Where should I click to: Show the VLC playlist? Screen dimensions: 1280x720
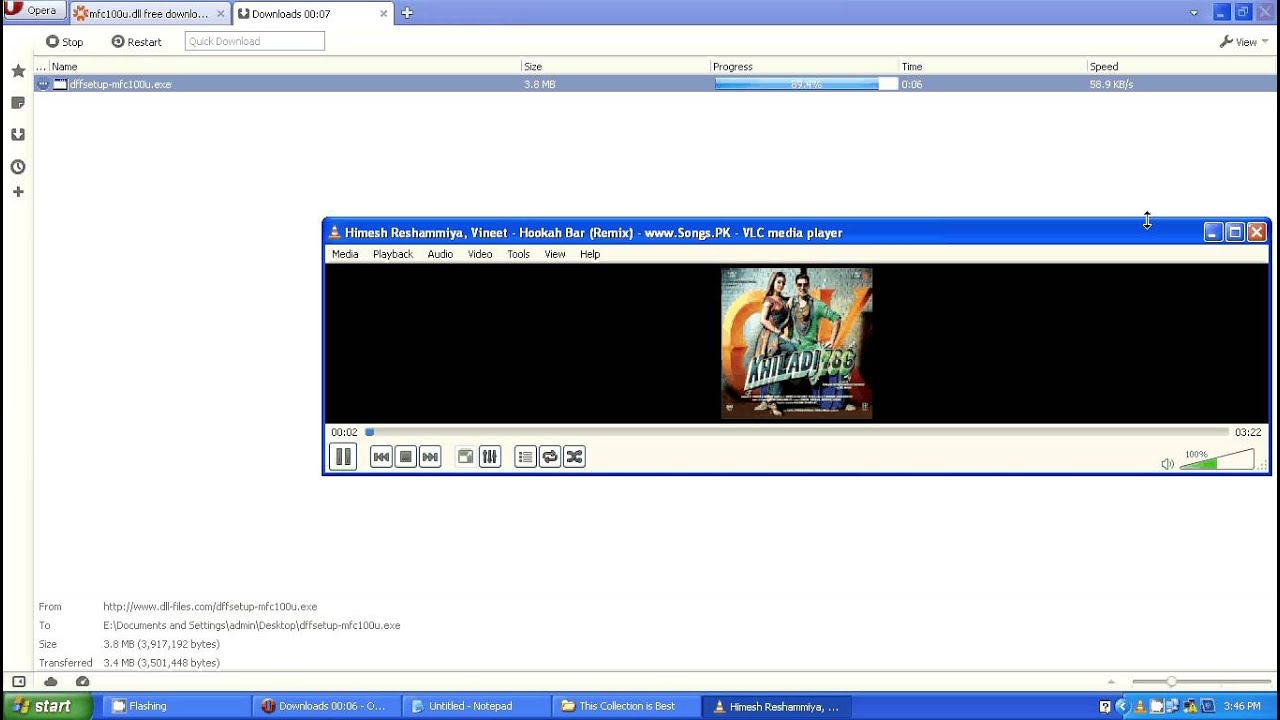click(x=525, y=457)
